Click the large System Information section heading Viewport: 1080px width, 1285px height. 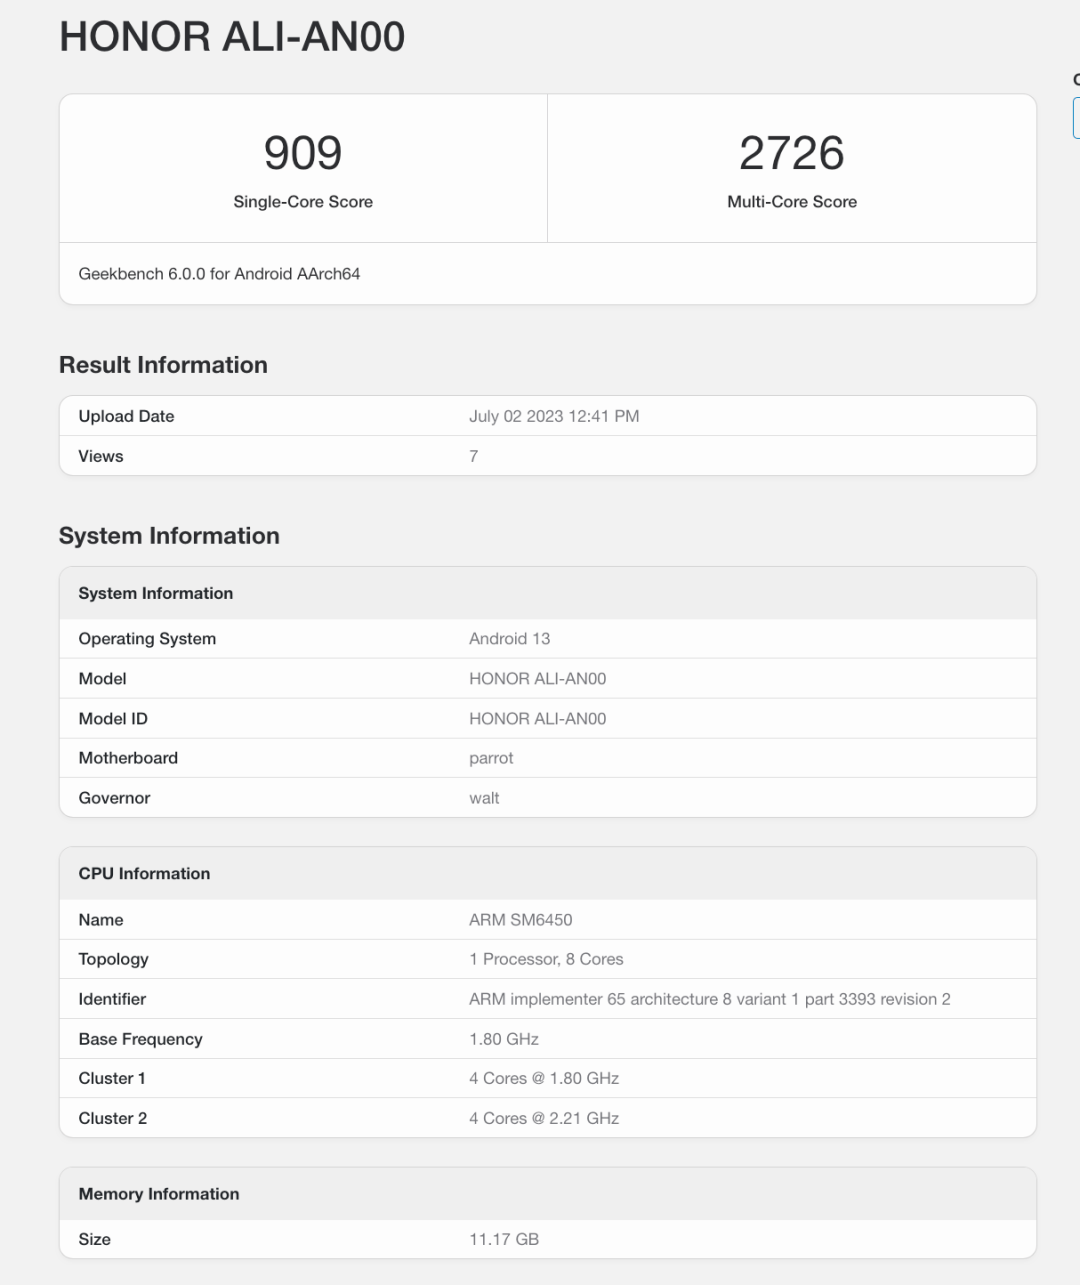169,536
